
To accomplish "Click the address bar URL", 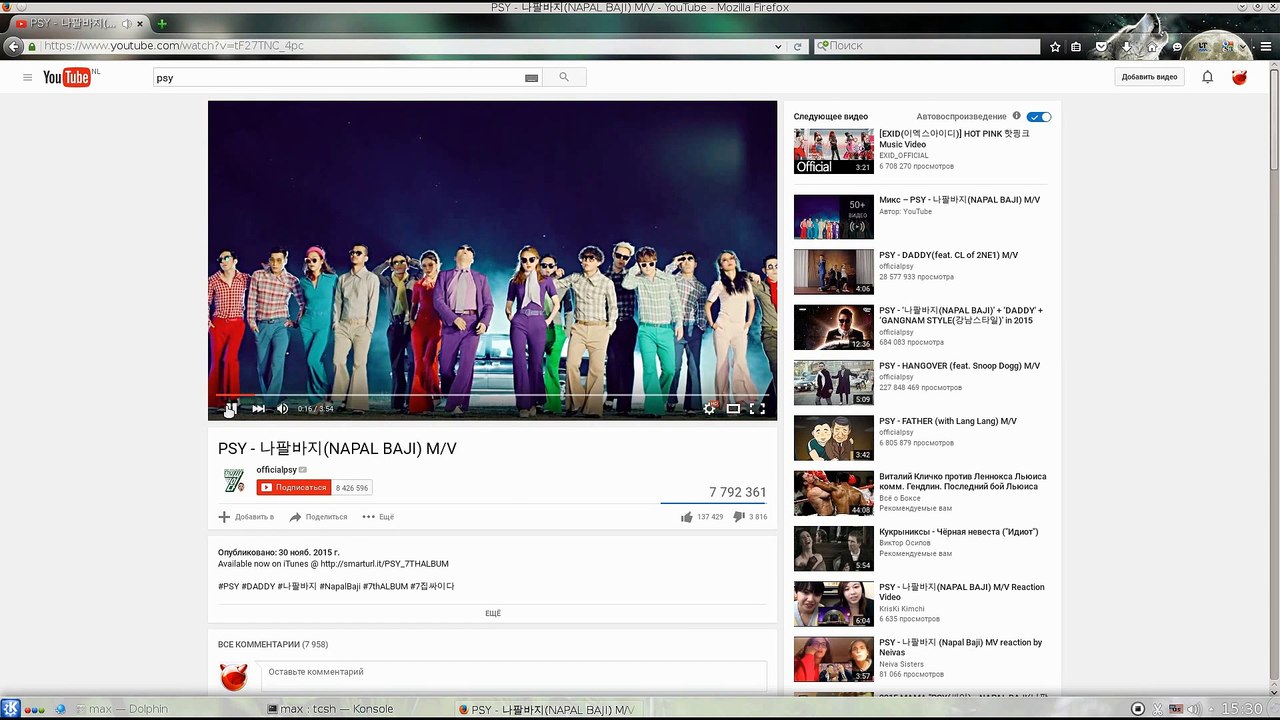I will [x=174, y=46].
